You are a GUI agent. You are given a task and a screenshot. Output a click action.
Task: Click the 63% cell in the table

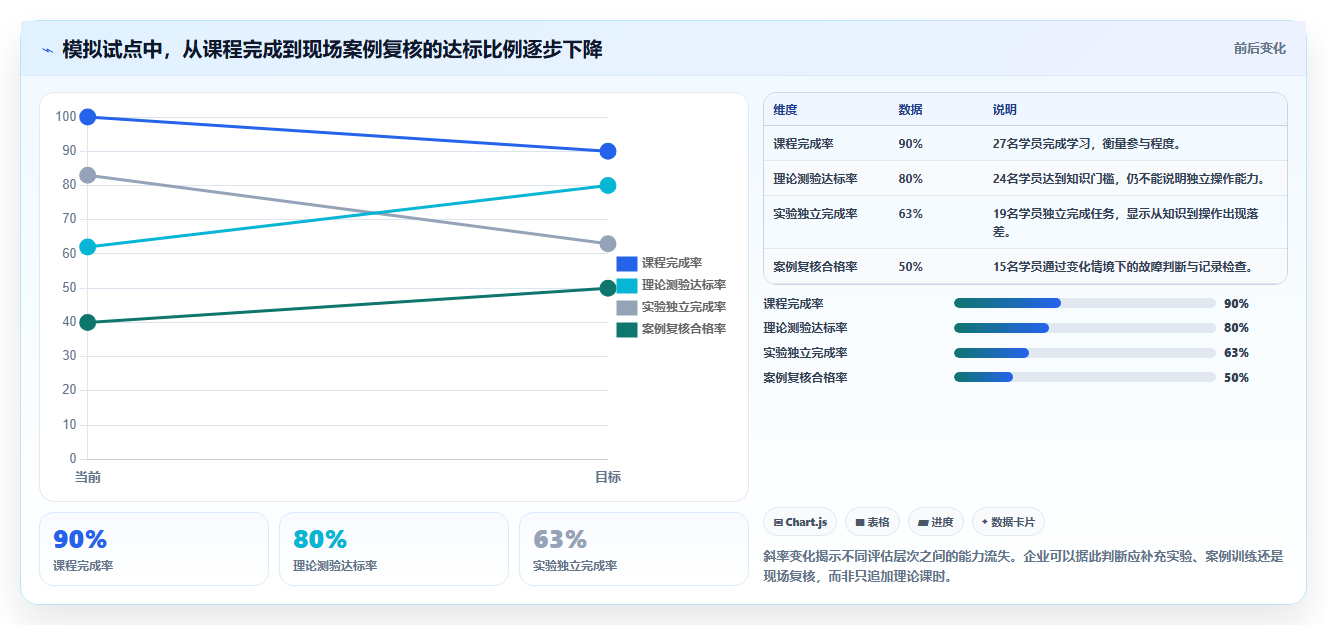coord(910,214)
